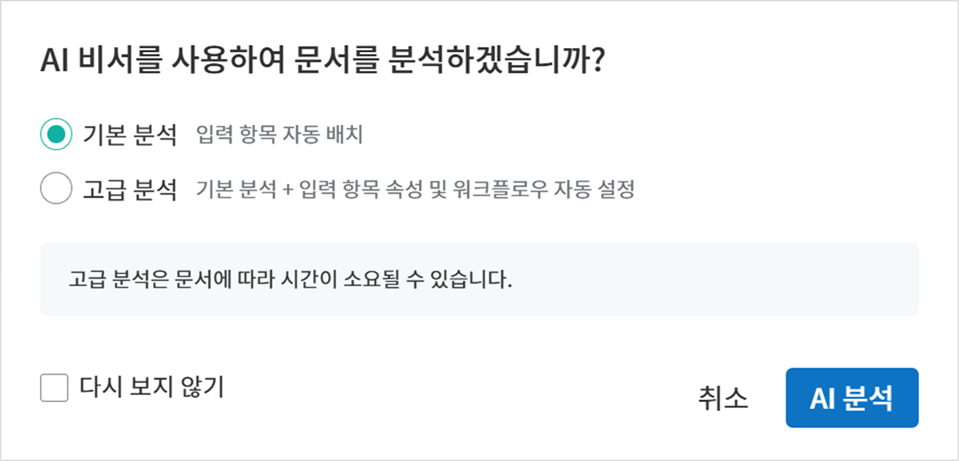Screen dimensions: 959x461
Task: Click the 다시 보지 않기 label text
Action: click(151, 387)
